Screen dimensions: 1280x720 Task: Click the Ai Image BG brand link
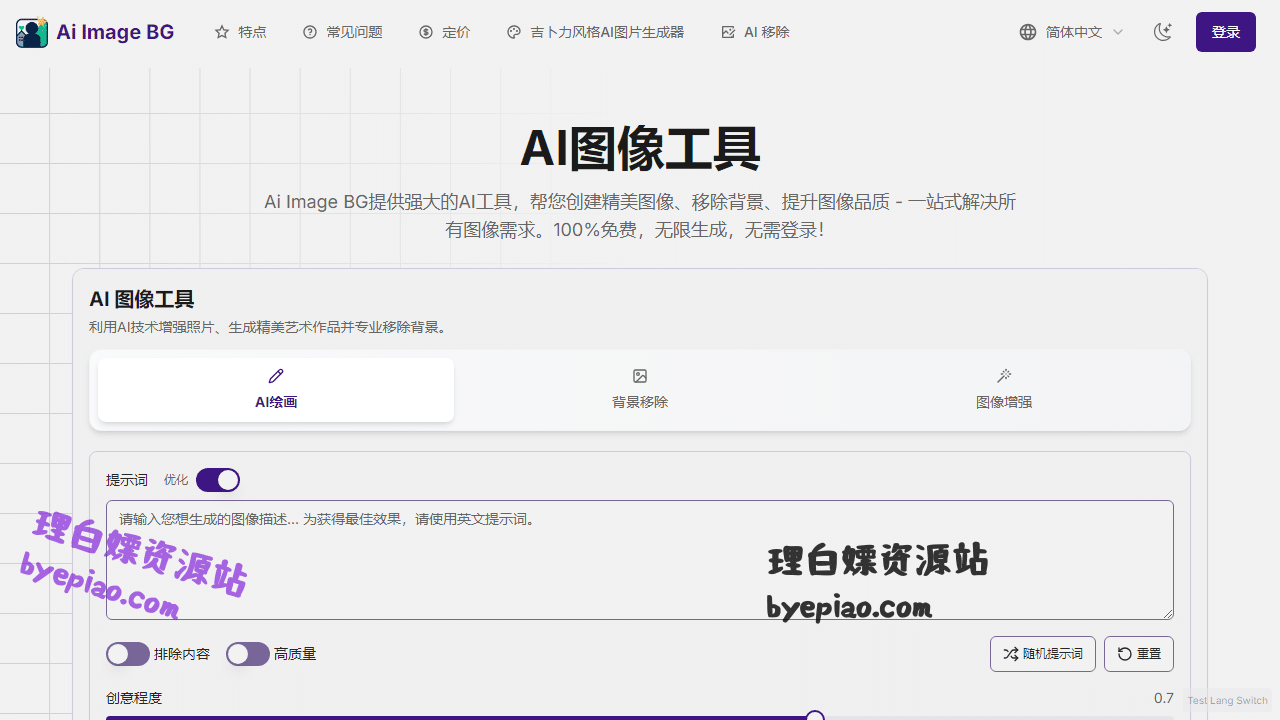(x=95, y=32)
